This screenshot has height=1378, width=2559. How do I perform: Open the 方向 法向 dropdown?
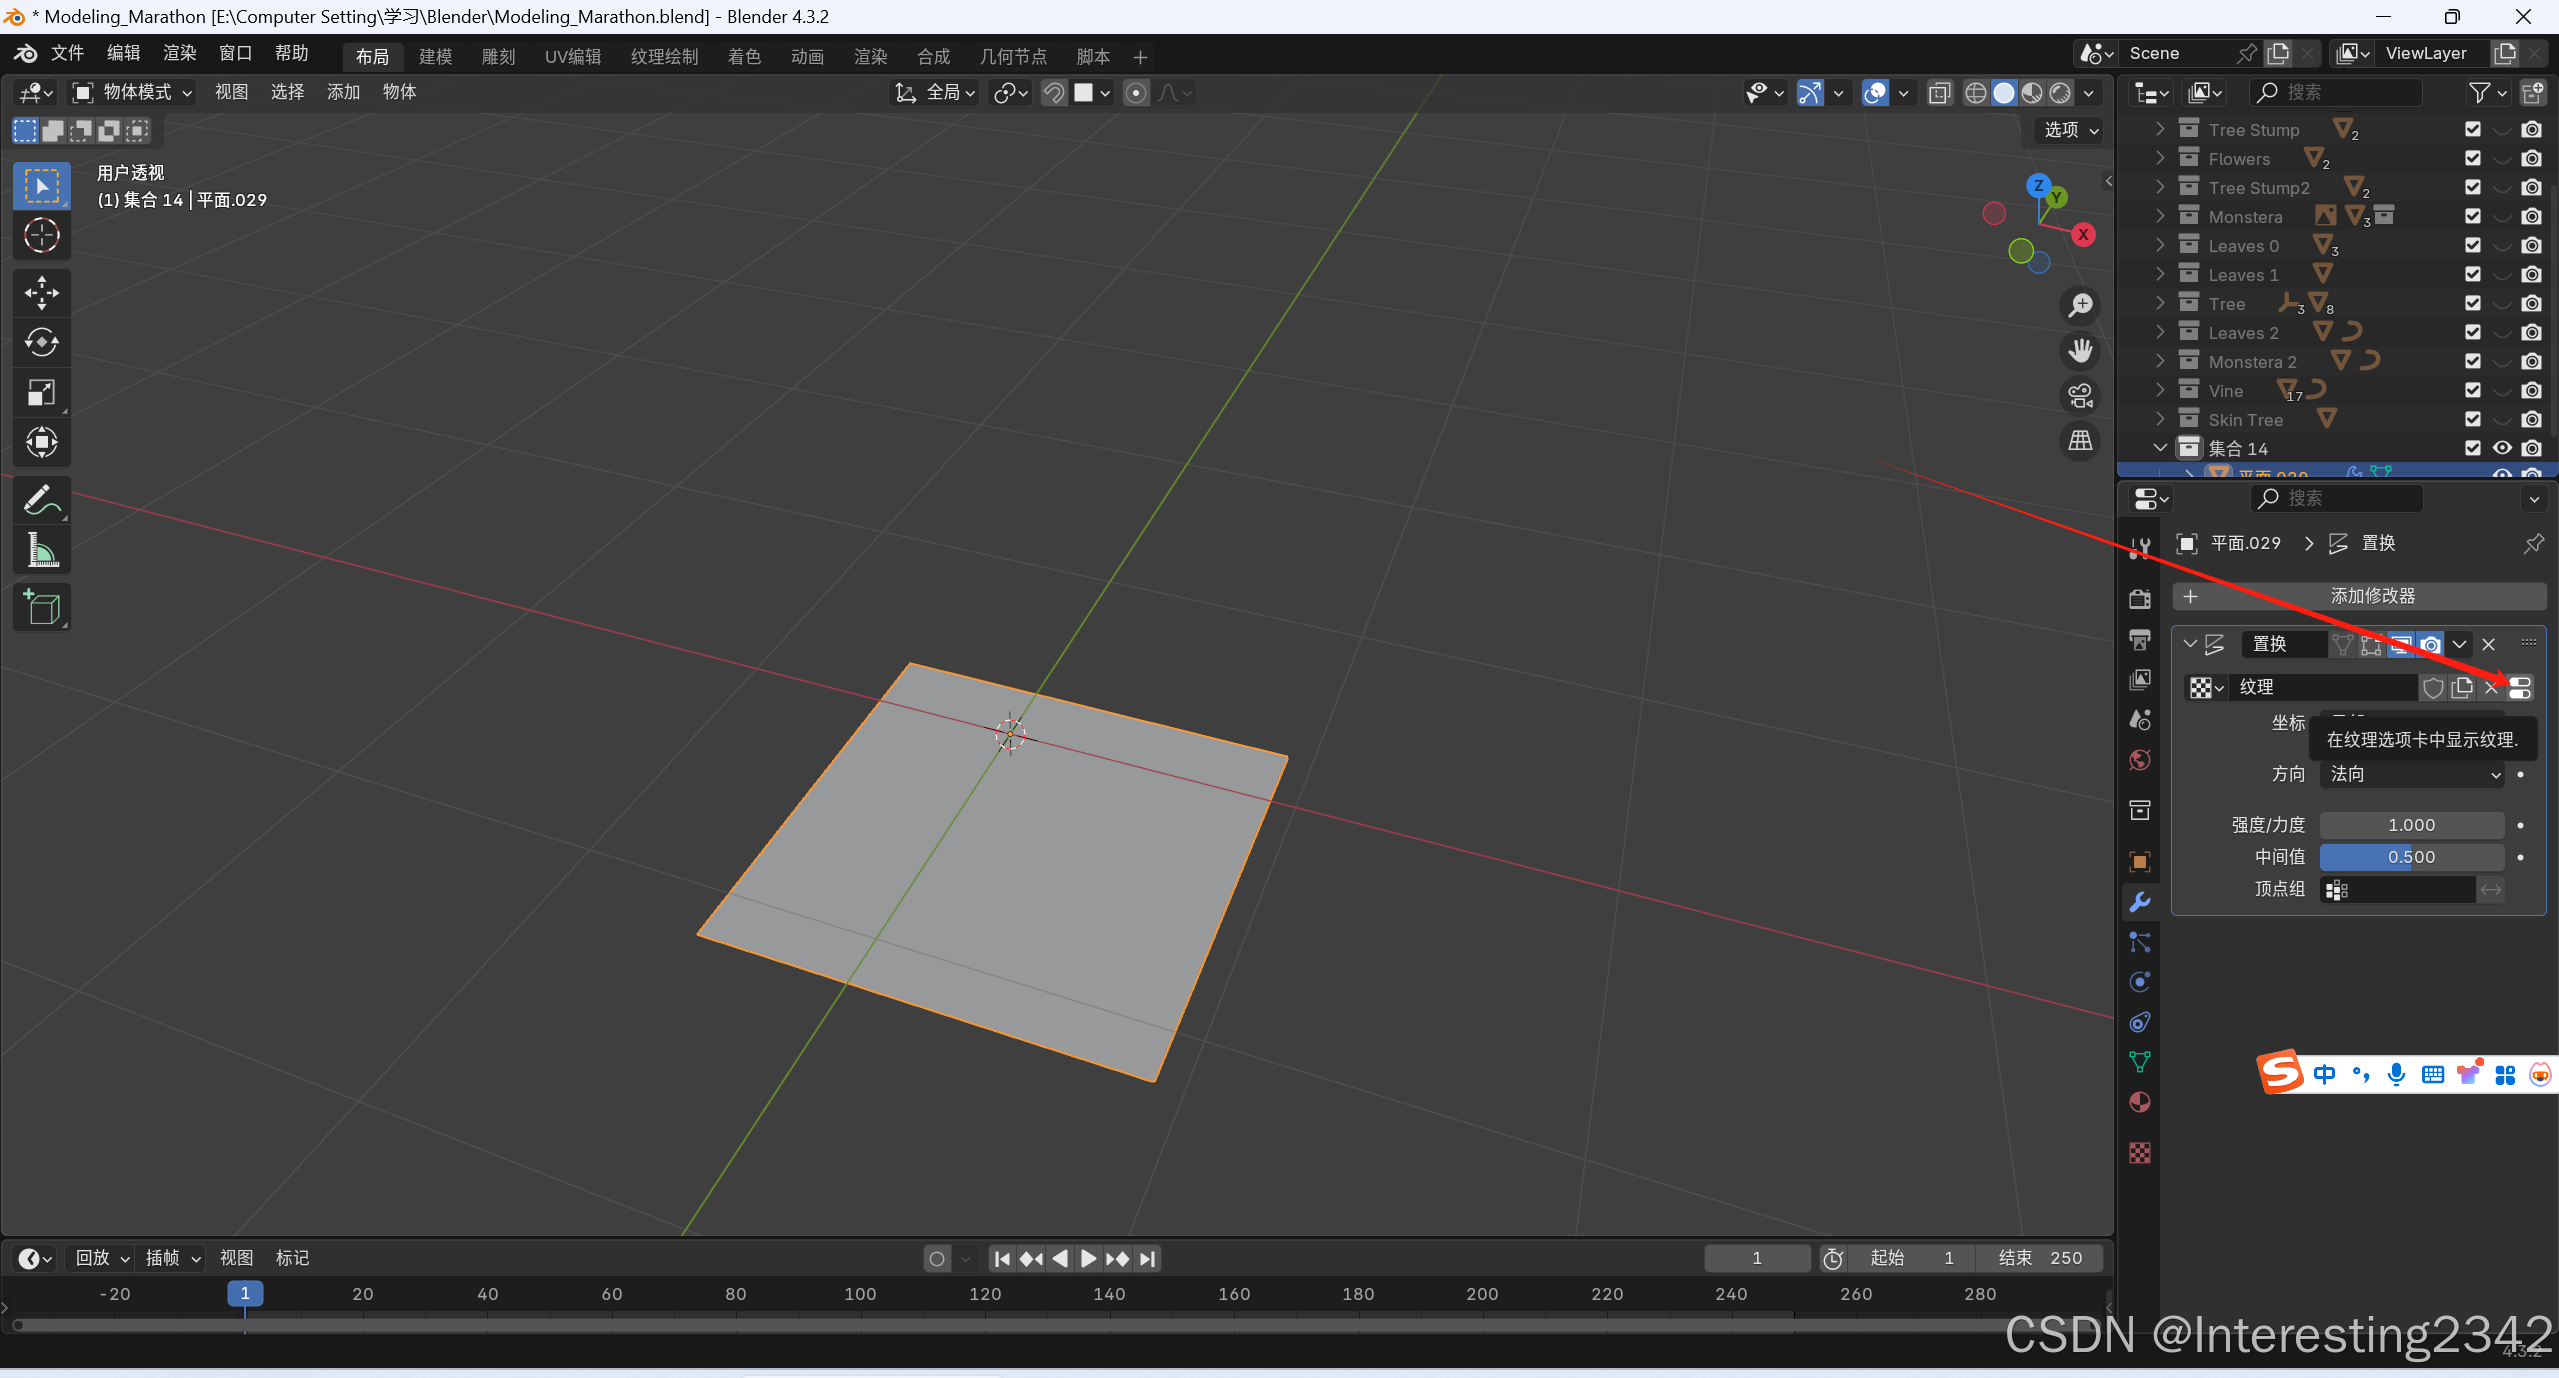(x=2411, y=774)
